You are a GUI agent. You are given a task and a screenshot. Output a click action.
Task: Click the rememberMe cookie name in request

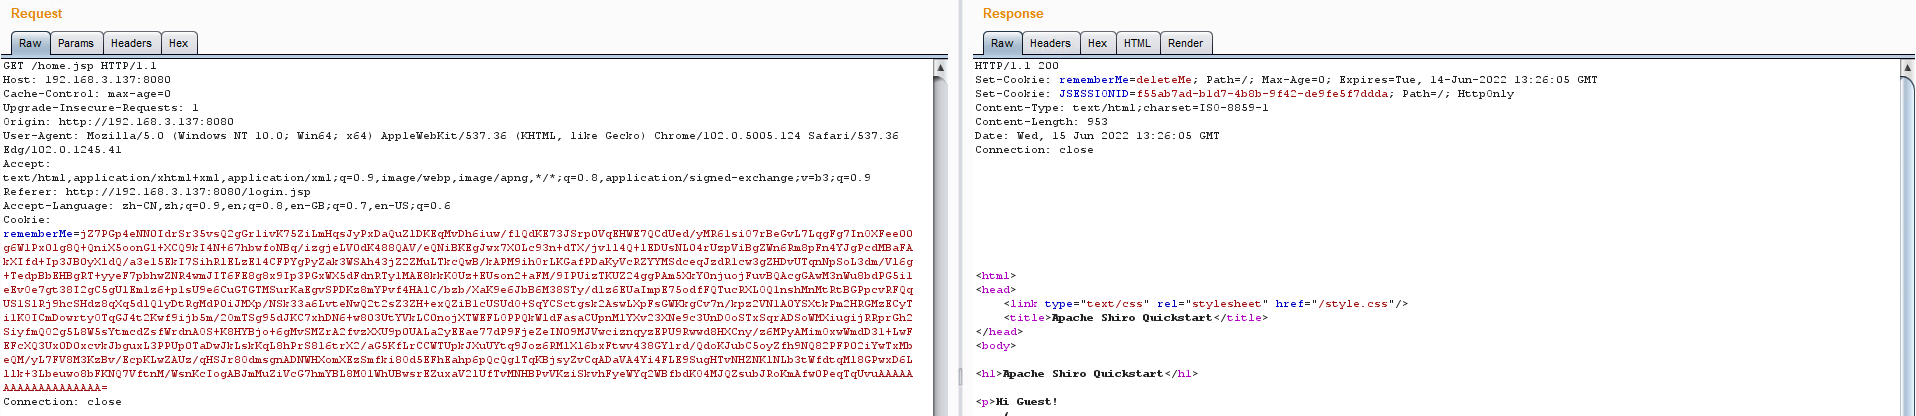point(38,234)
